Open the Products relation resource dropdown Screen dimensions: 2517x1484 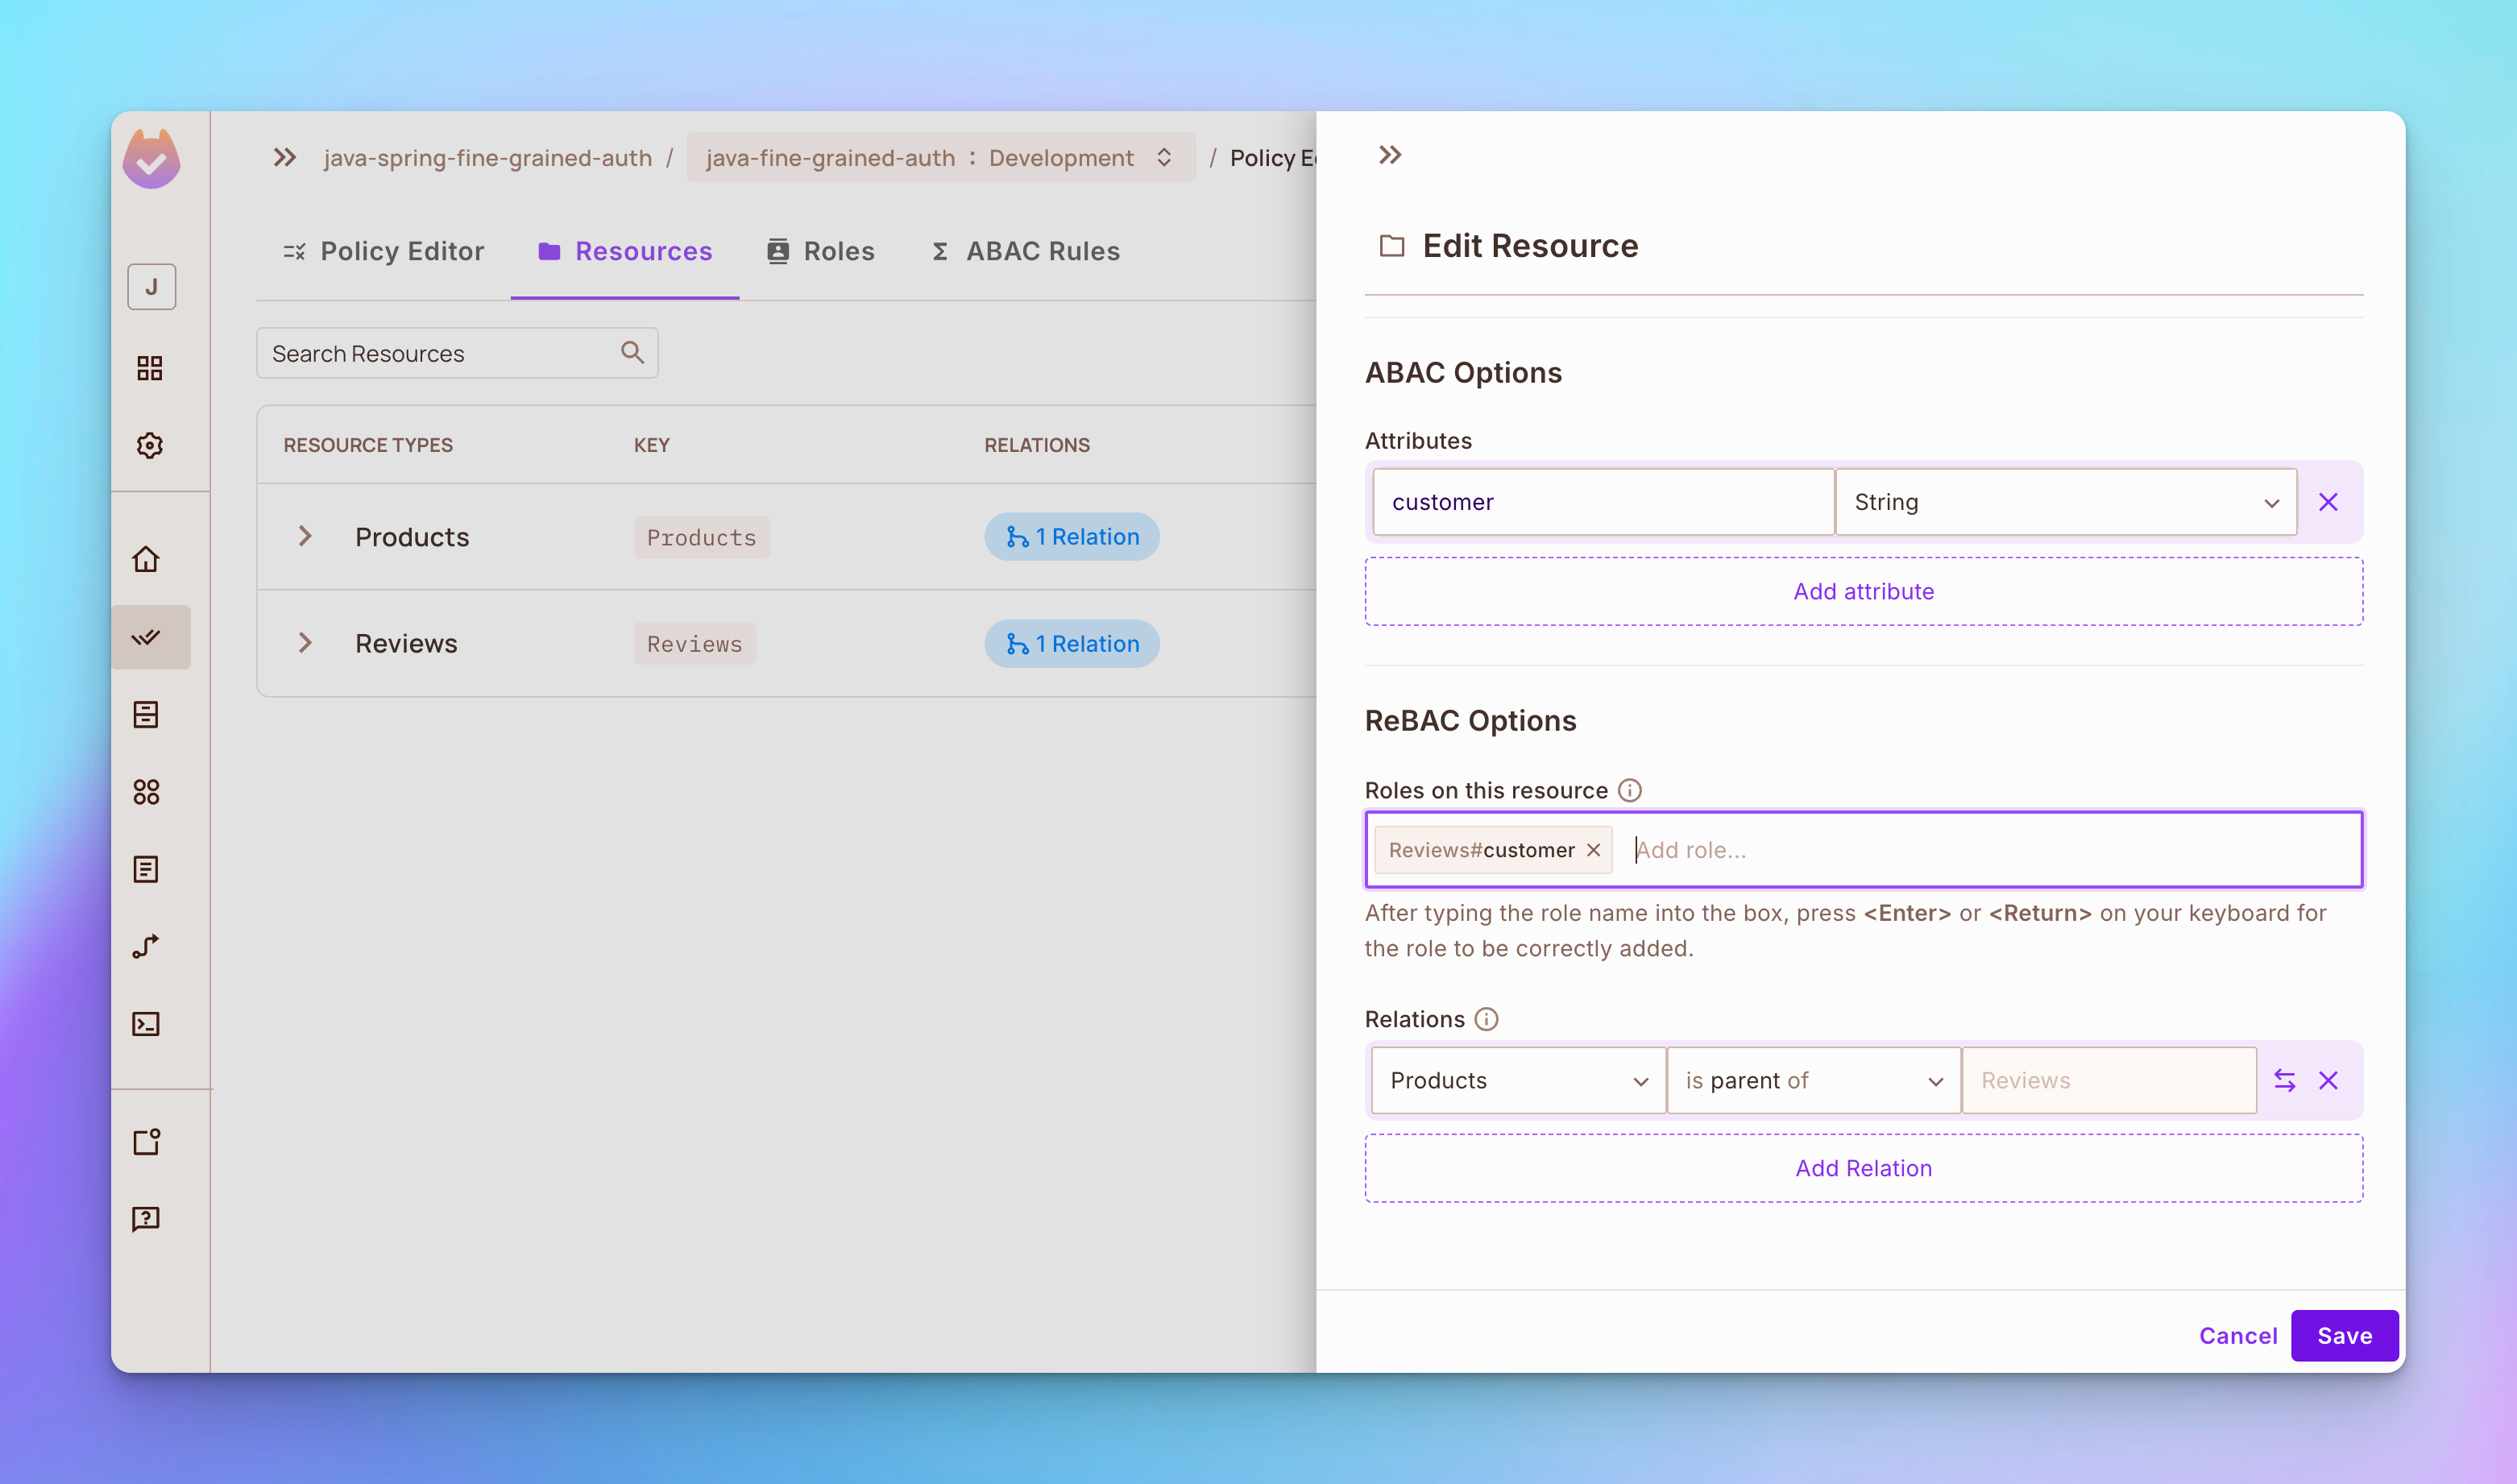pos(1518,1080)
